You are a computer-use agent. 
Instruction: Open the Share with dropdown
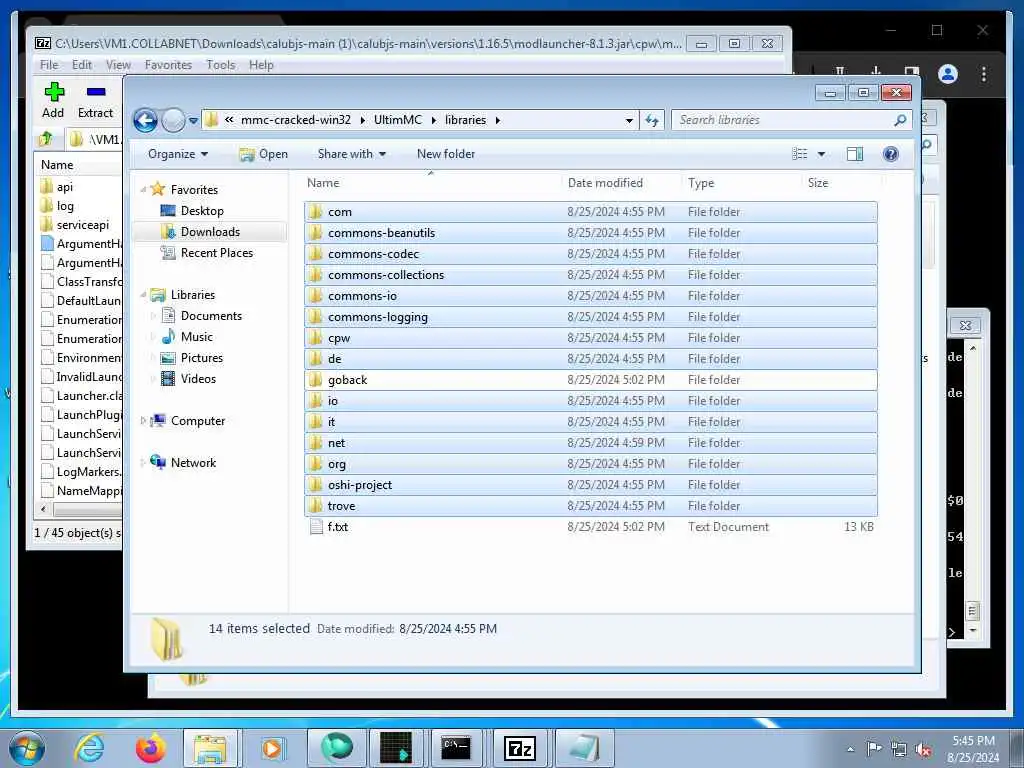351,154
